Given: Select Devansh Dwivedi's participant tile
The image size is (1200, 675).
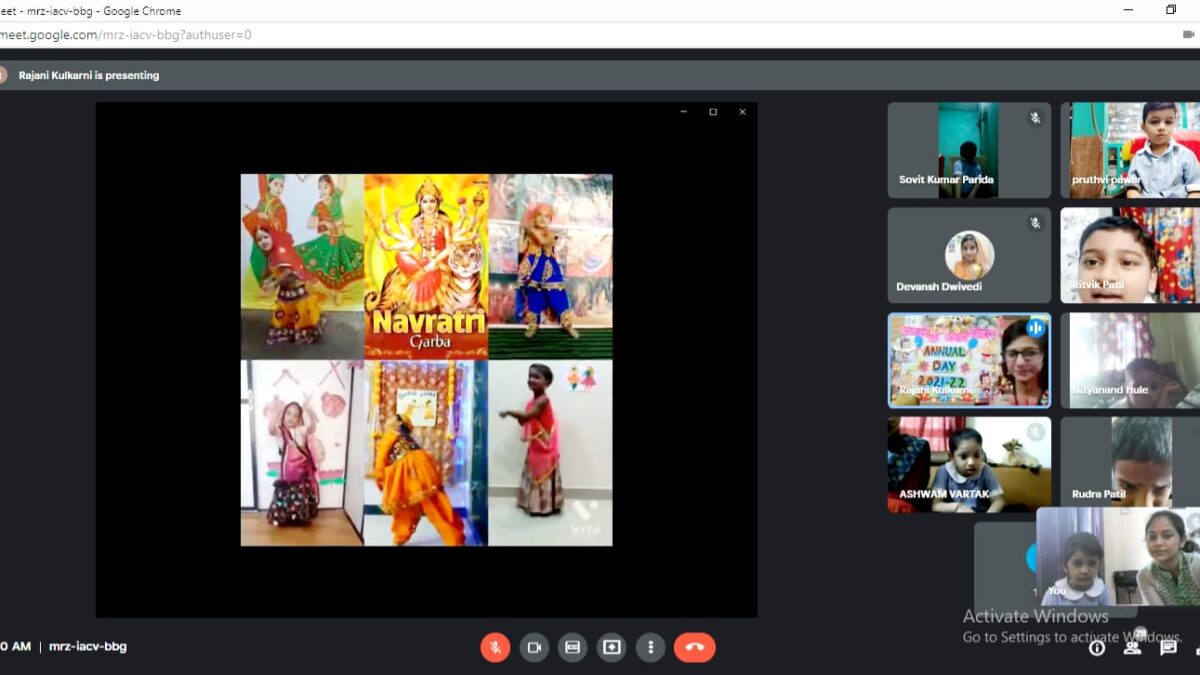Looking at the screenshot, I should pyautogui.click(x=969, y=255).
